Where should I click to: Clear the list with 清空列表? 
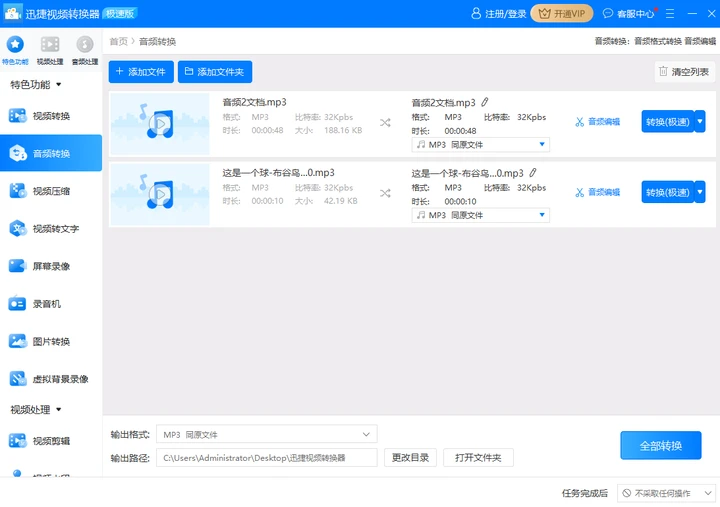click(x=684, y=72)
